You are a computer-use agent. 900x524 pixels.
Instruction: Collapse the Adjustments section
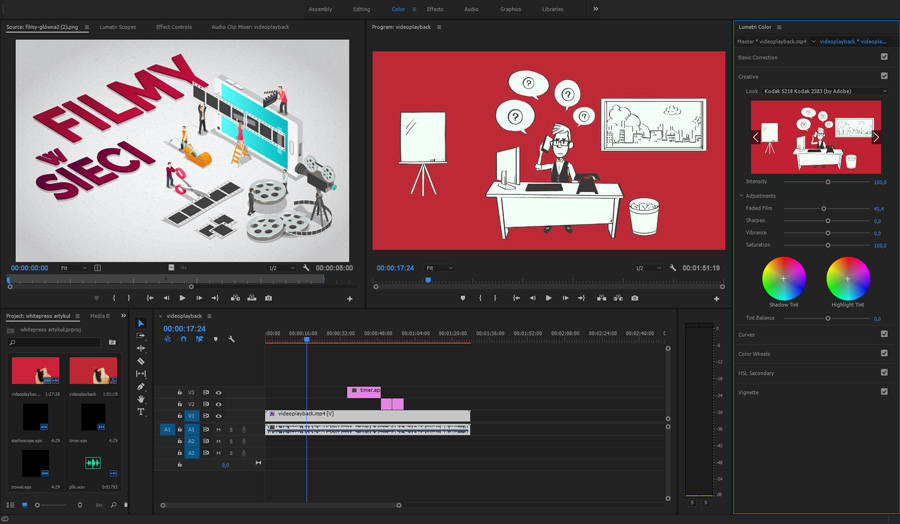[742, 196]
